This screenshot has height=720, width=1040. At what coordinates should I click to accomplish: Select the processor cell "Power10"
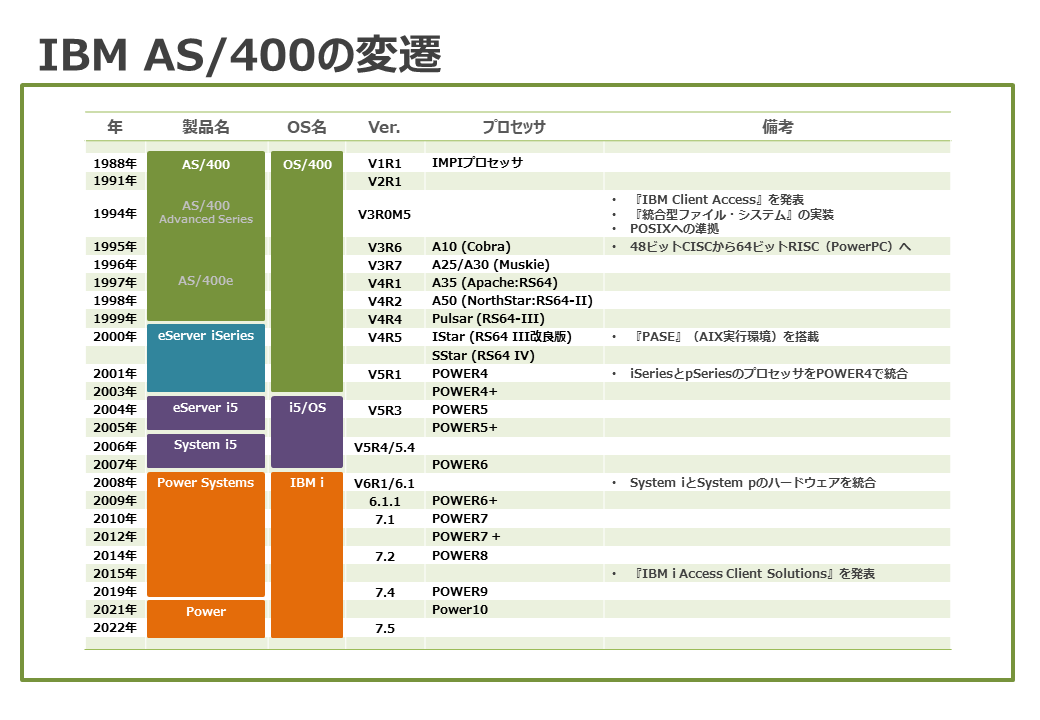click(x=460, y=610)
